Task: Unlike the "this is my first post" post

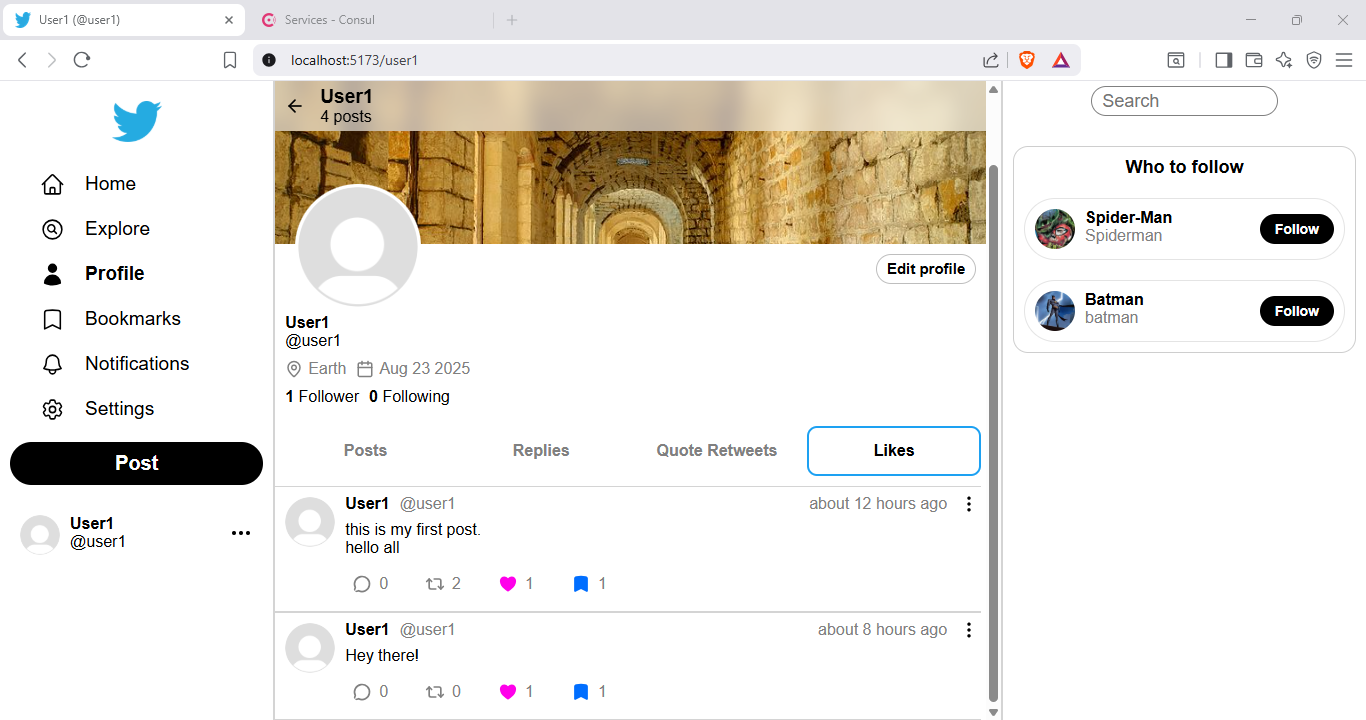Action: tap(508, 584)
